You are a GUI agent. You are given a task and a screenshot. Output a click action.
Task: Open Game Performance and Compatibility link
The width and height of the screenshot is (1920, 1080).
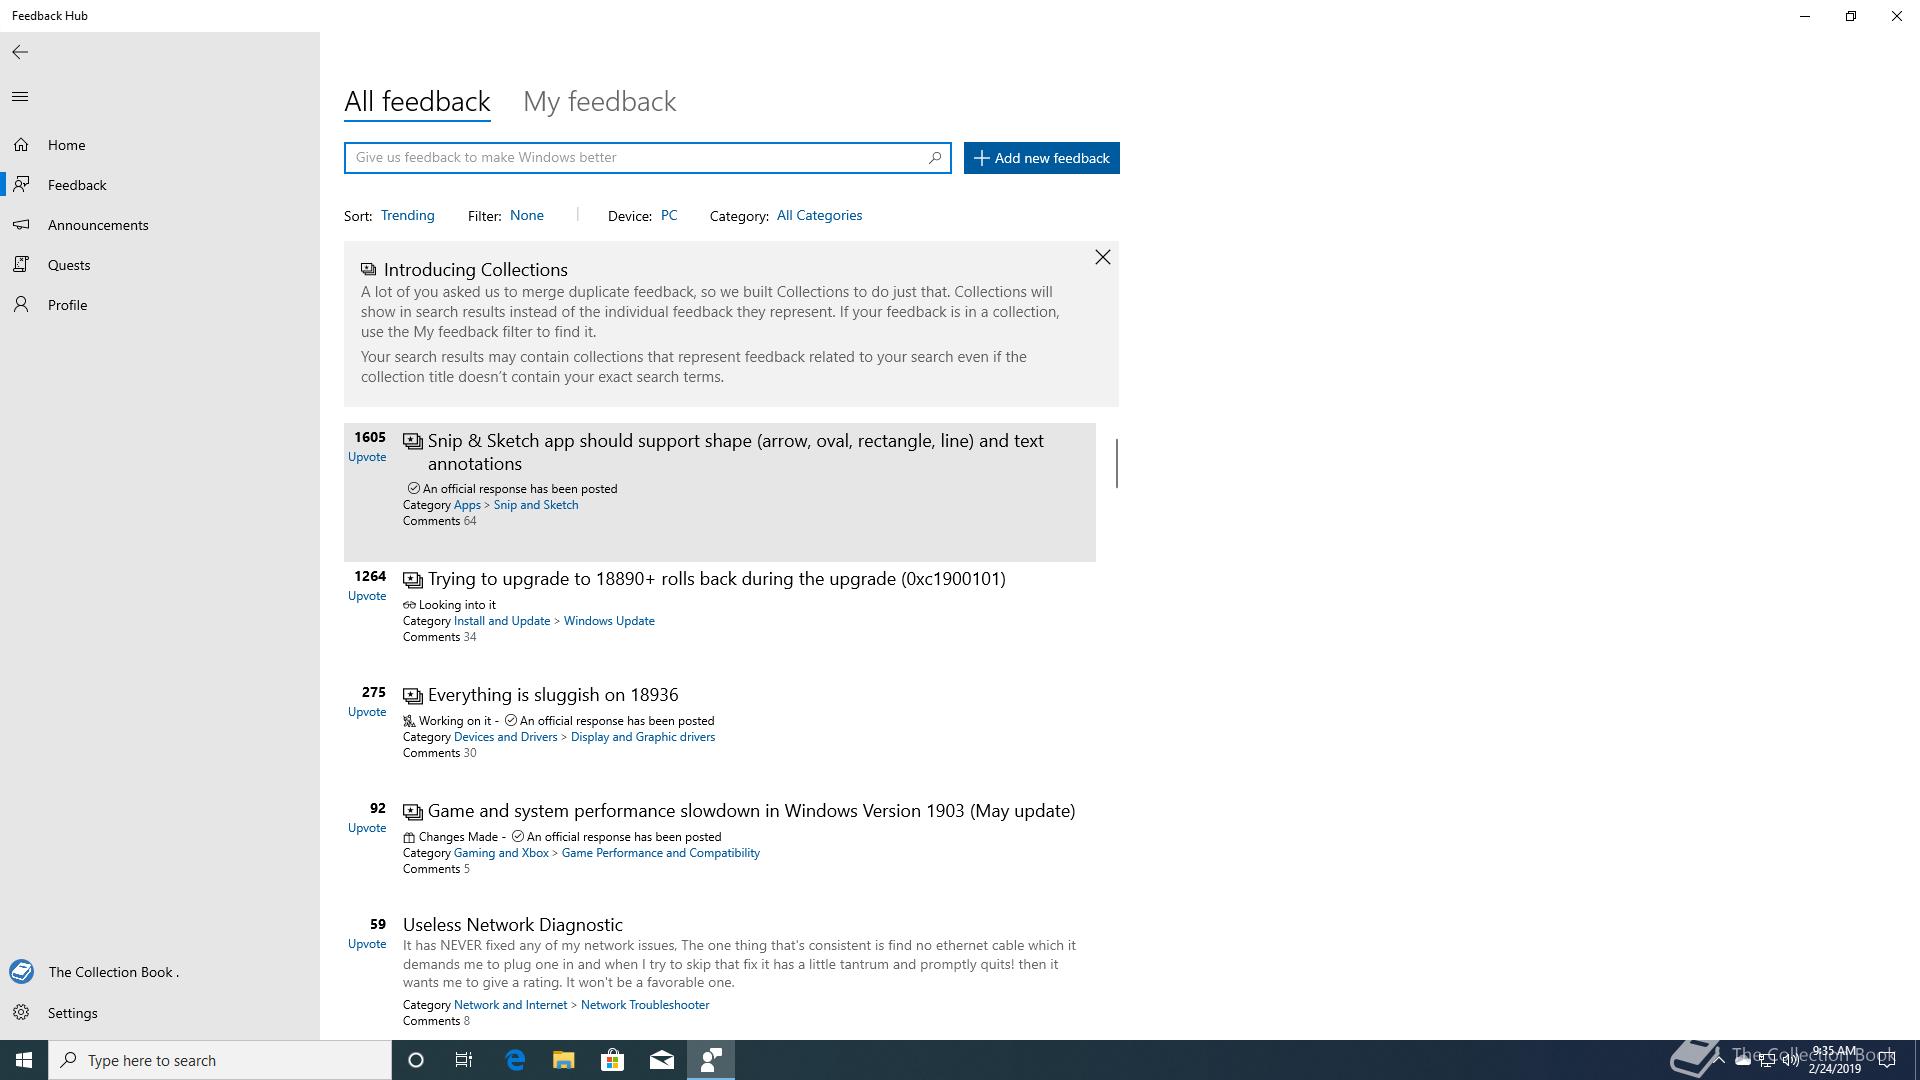(661, 853)
